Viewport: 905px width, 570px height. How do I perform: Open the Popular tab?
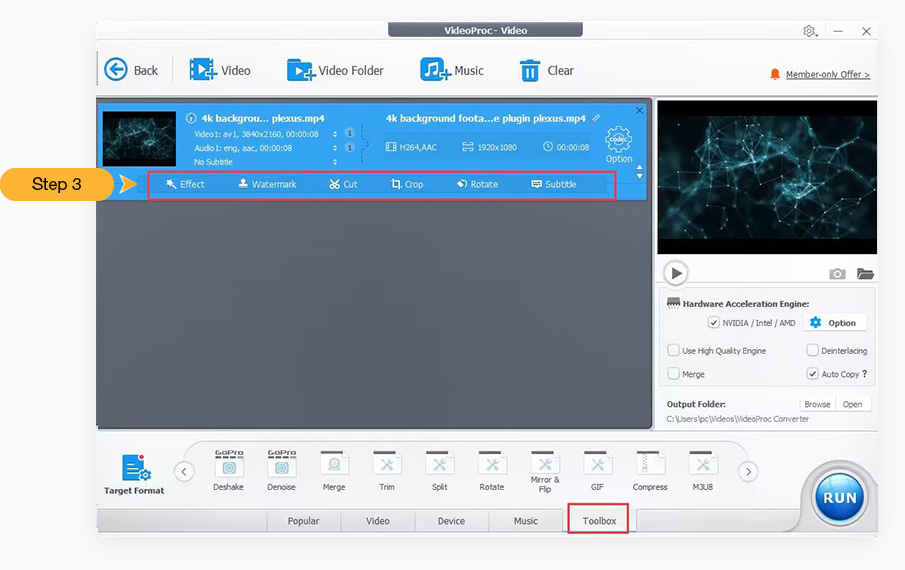tap(303, 521)
